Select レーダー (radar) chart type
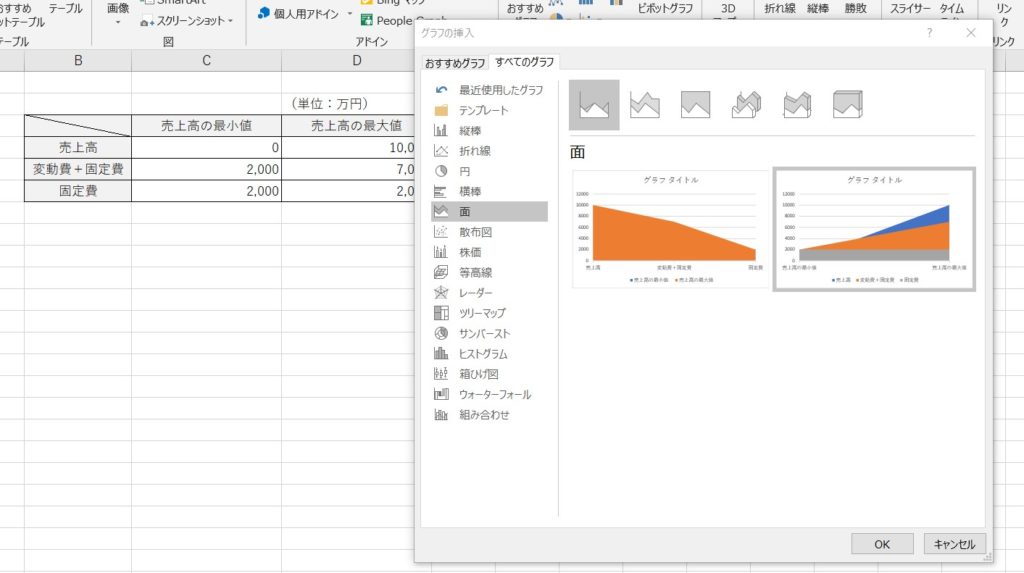This screenshot has width=1024, height=573. 482,293
